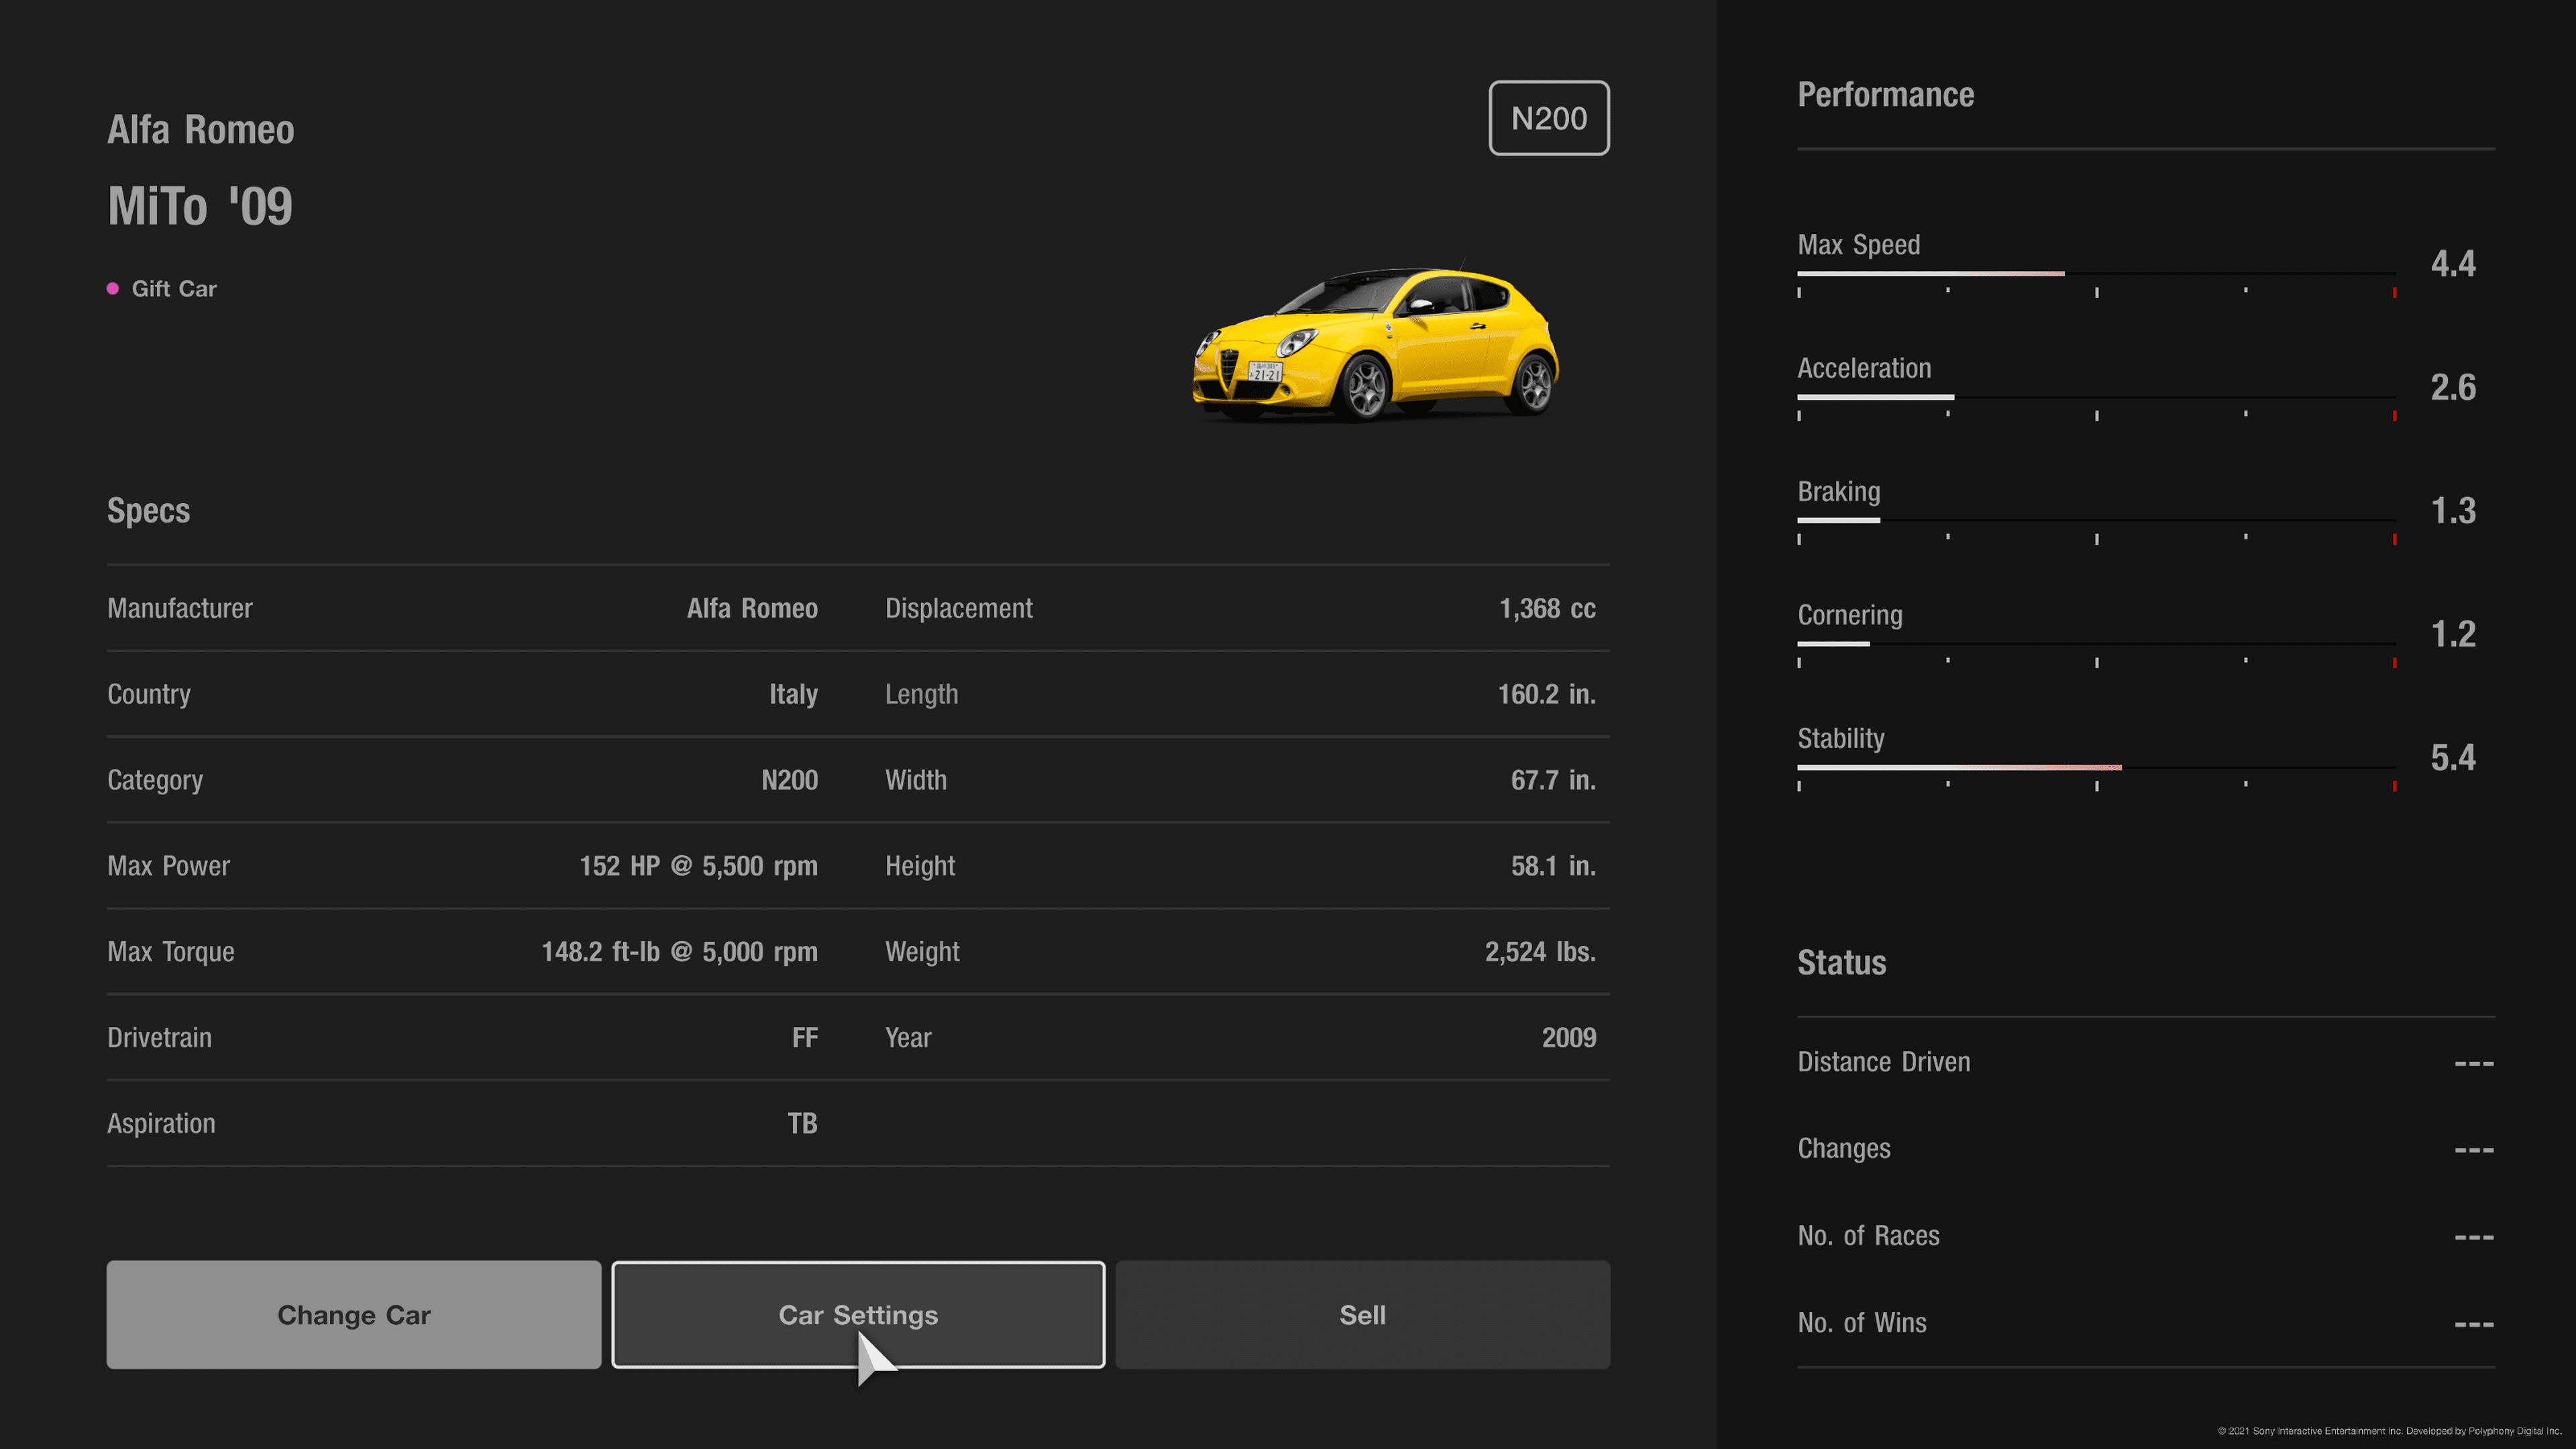This screenshot has width=2576, height=1449.
Task: Click the Displacement value 1,368 cc
Action: pos(1547,608)
